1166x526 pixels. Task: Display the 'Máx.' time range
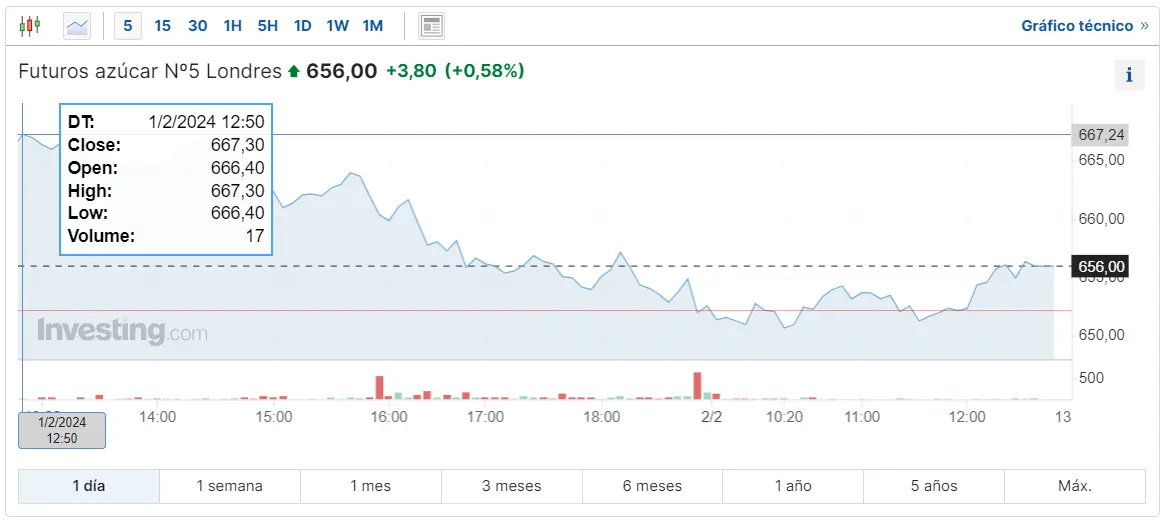coord(1075,486)
